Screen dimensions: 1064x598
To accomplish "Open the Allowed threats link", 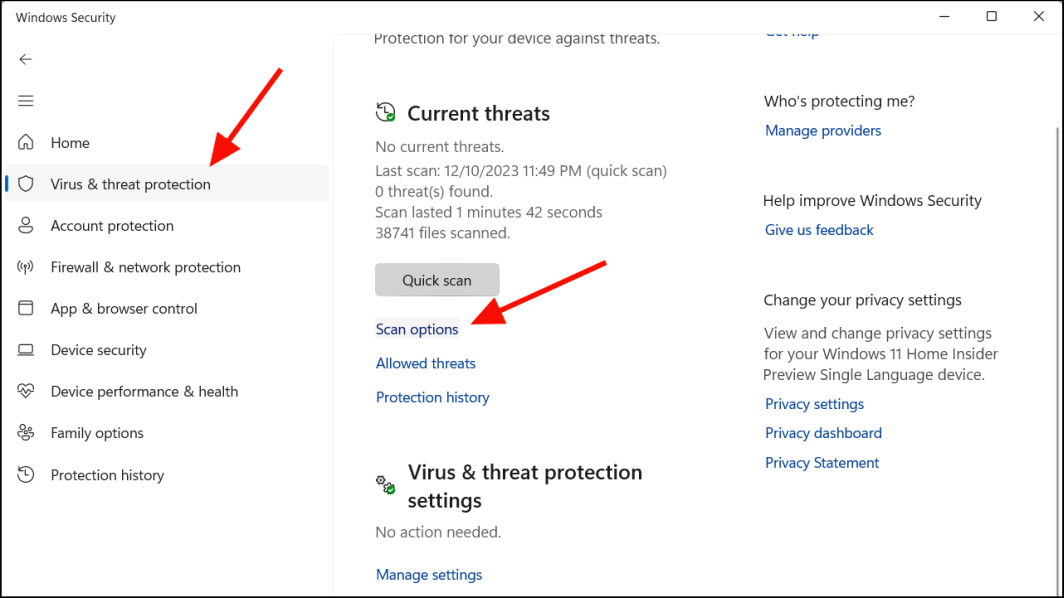I will coord(425,363).
